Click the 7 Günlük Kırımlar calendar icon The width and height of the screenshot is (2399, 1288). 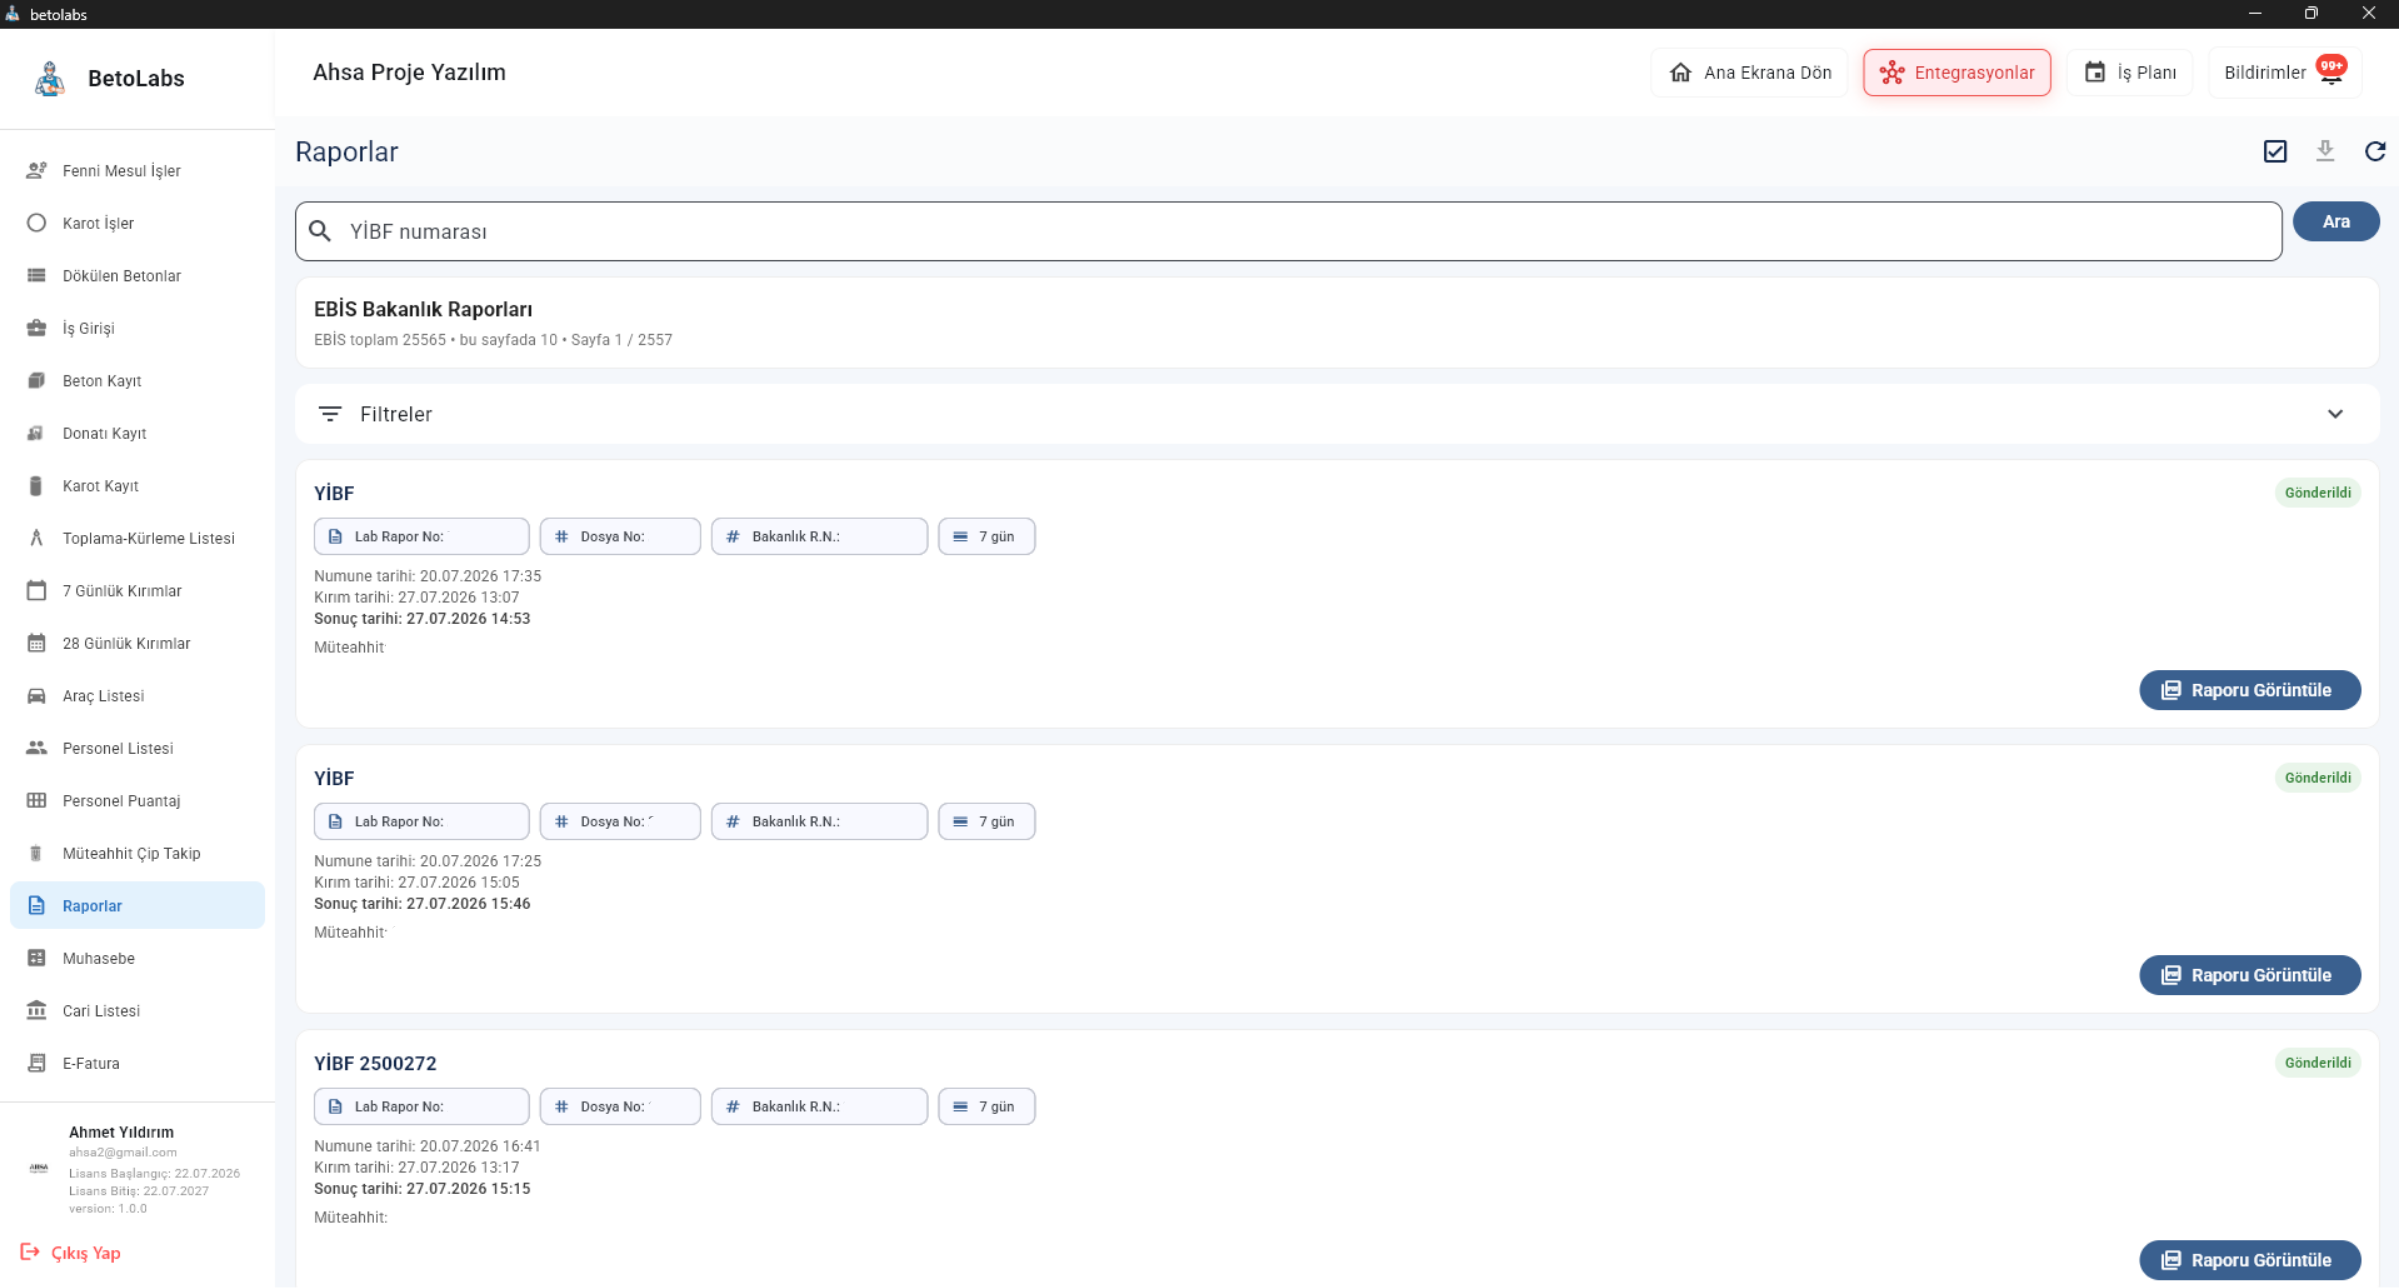click(37, 591)
